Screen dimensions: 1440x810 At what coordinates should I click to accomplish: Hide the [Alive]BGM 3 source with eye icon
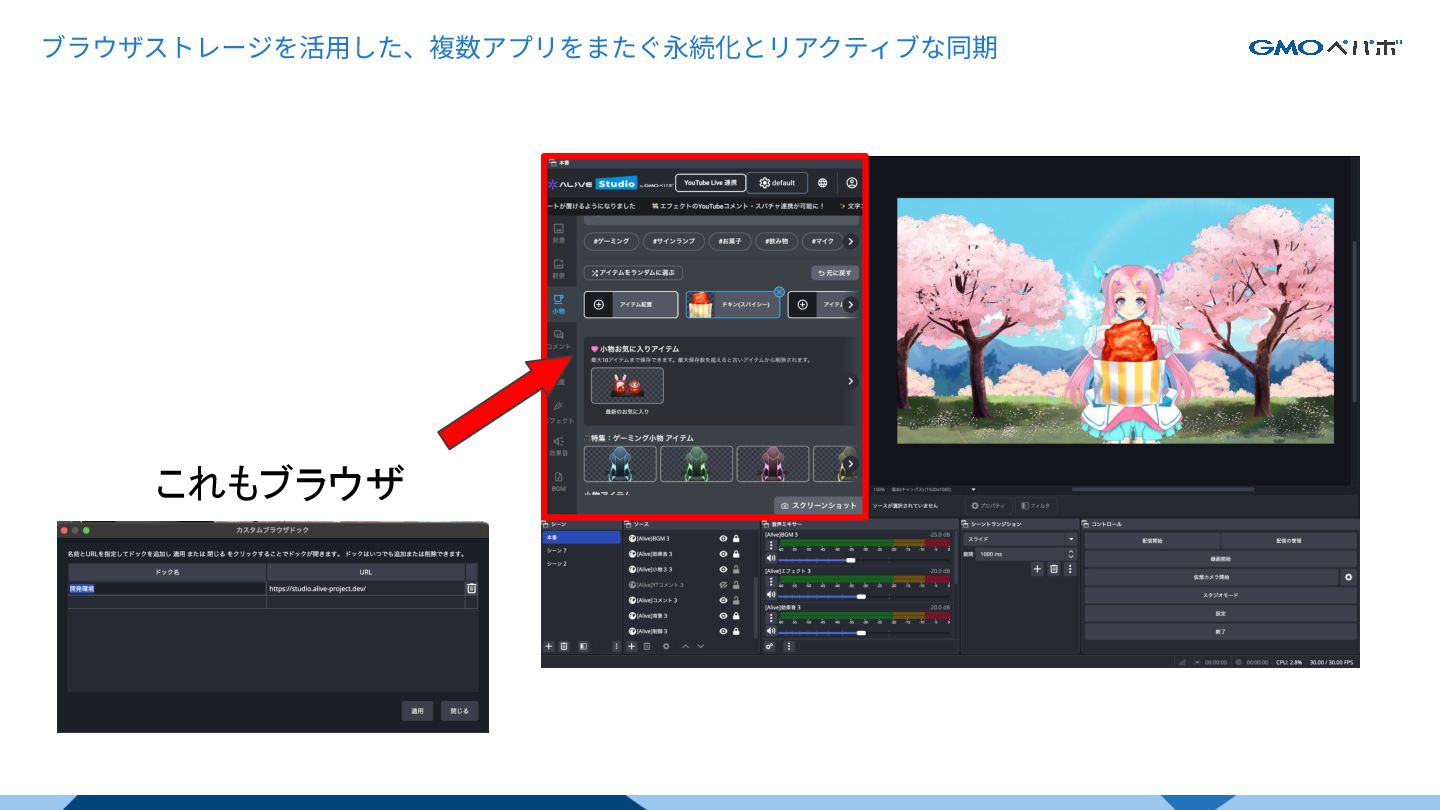point(723,538)
